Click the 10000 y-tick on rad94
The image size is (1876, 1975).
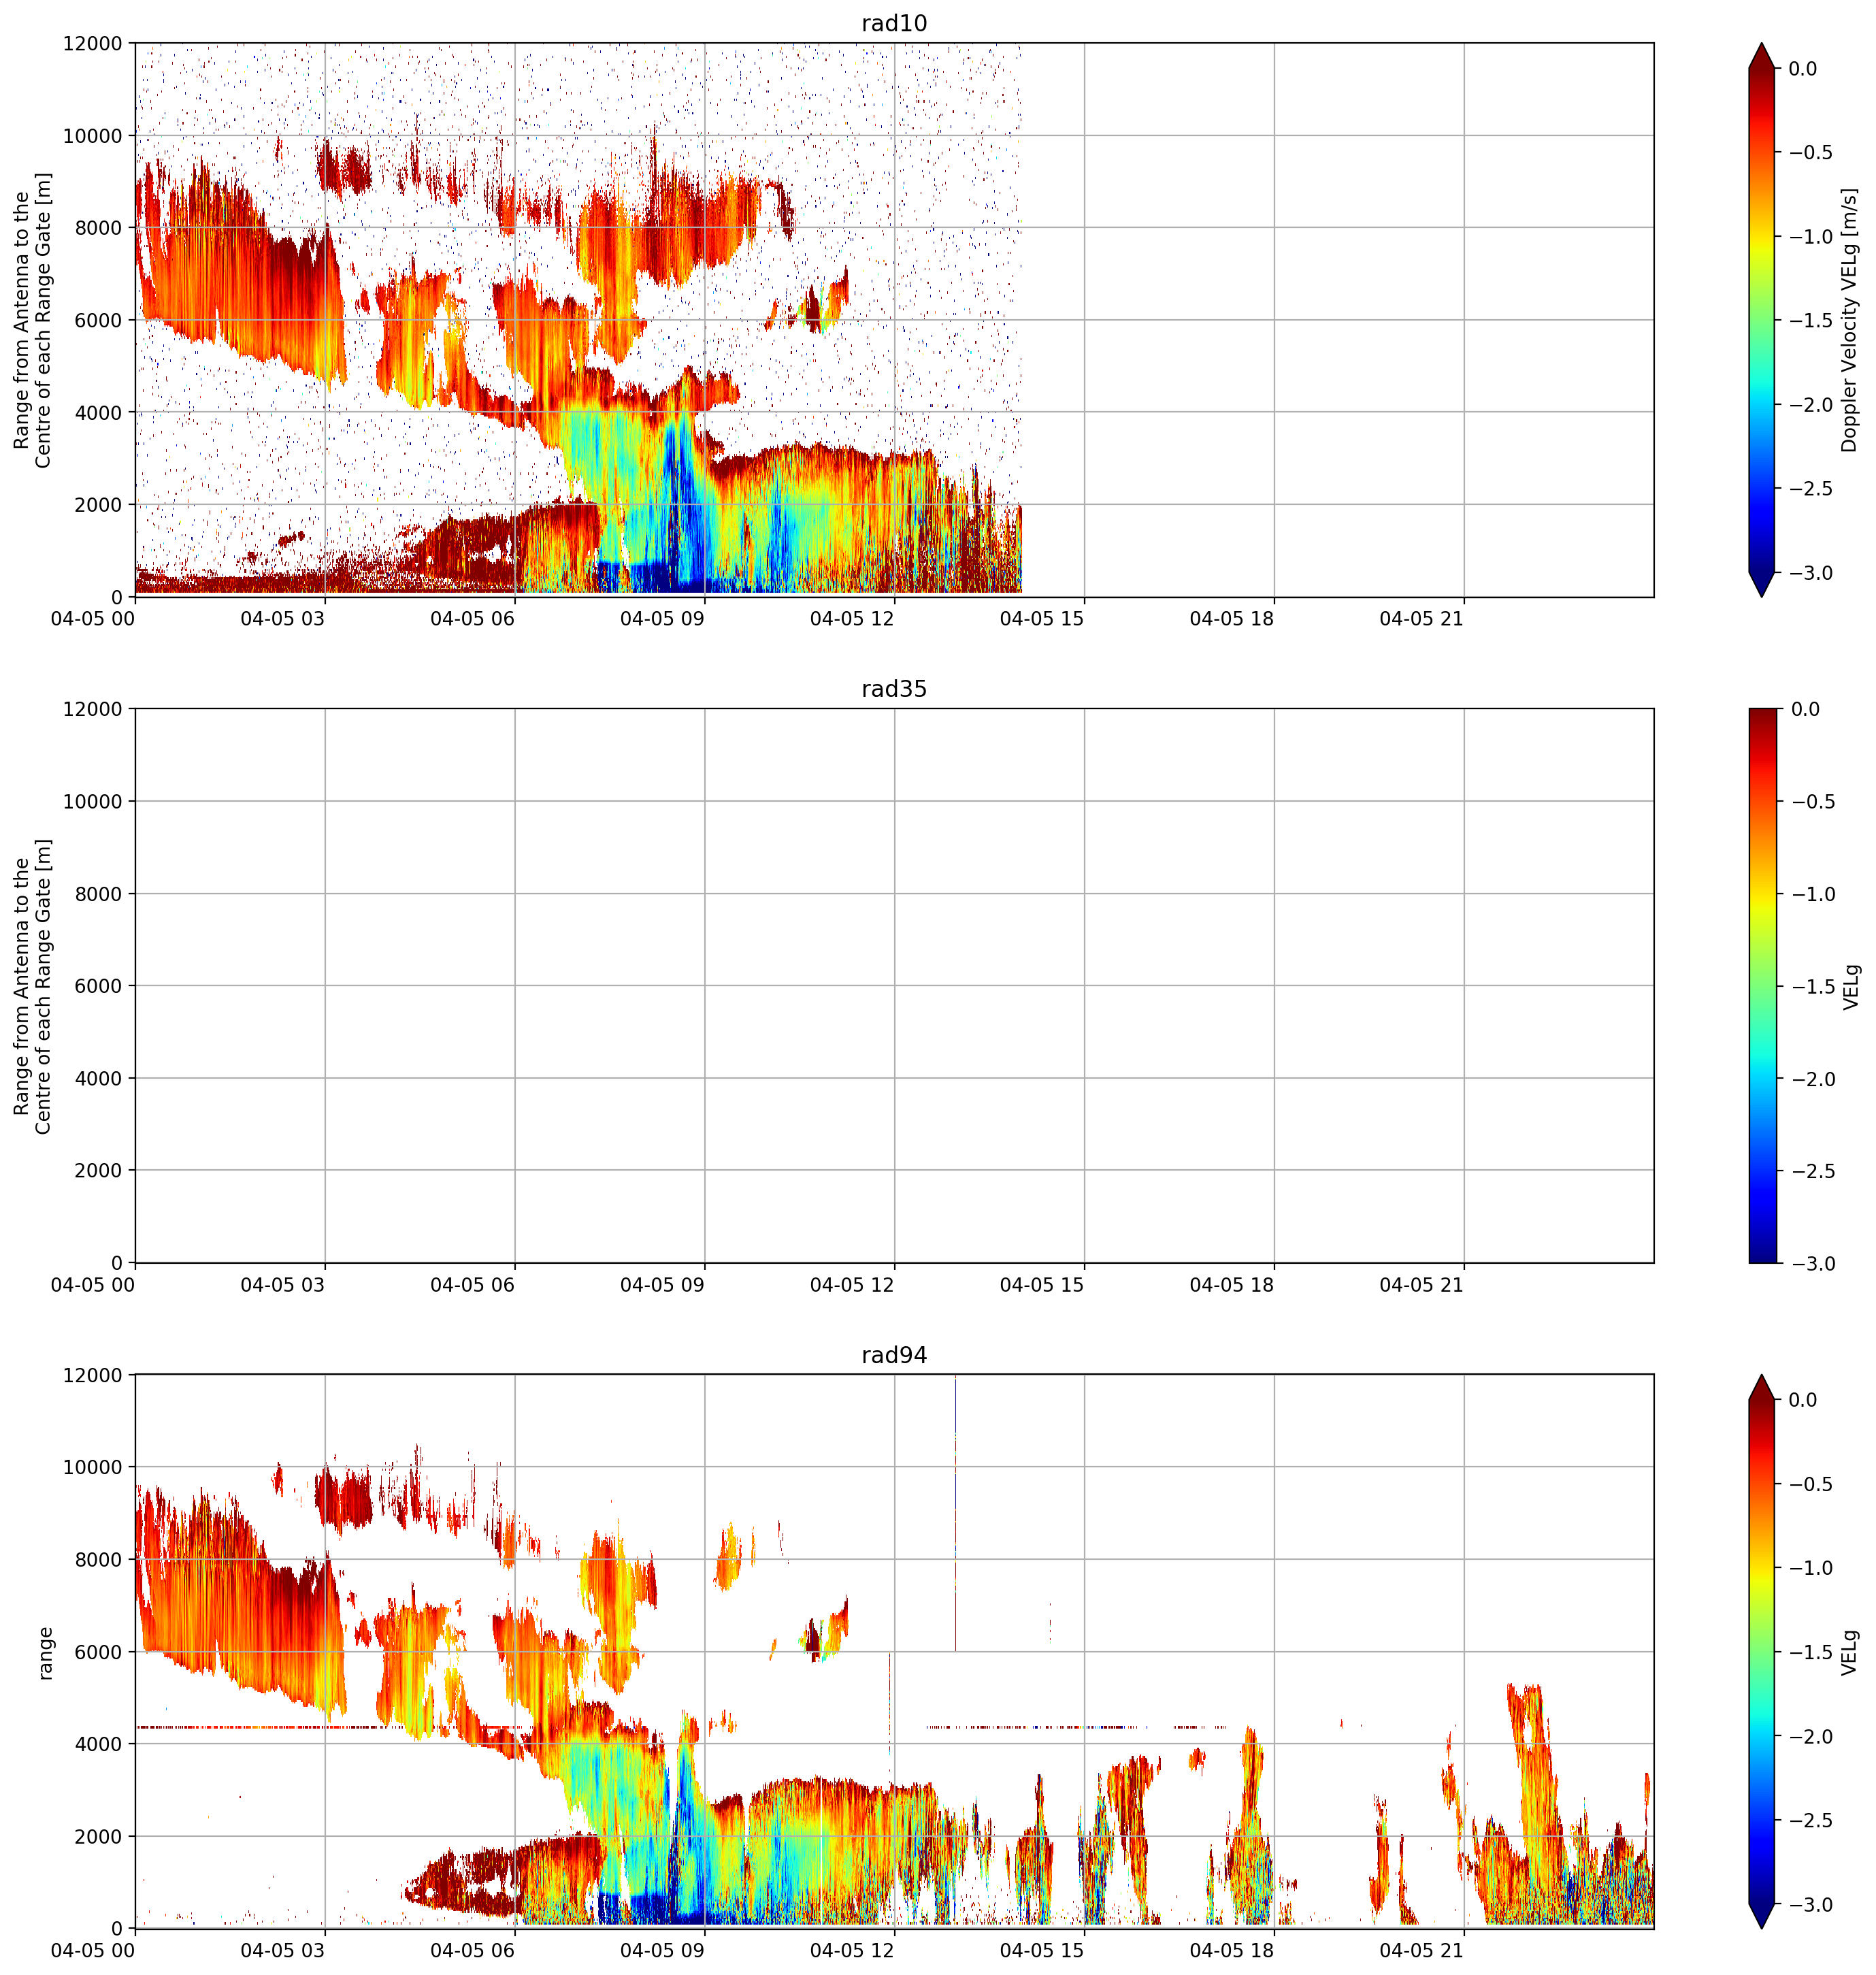click(x=92, y=1468)
